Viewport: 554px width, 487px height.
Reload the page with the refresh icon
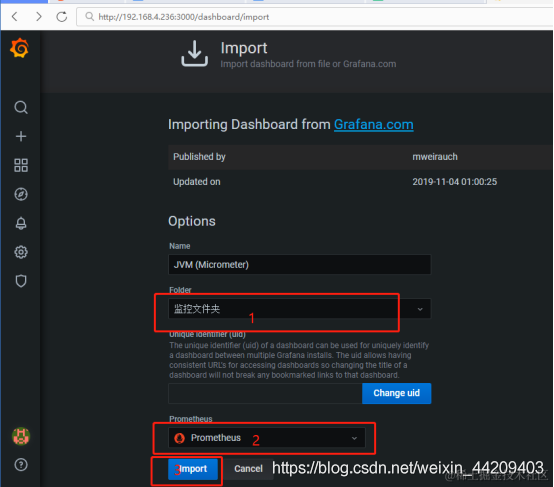click(x=62, y=17)
